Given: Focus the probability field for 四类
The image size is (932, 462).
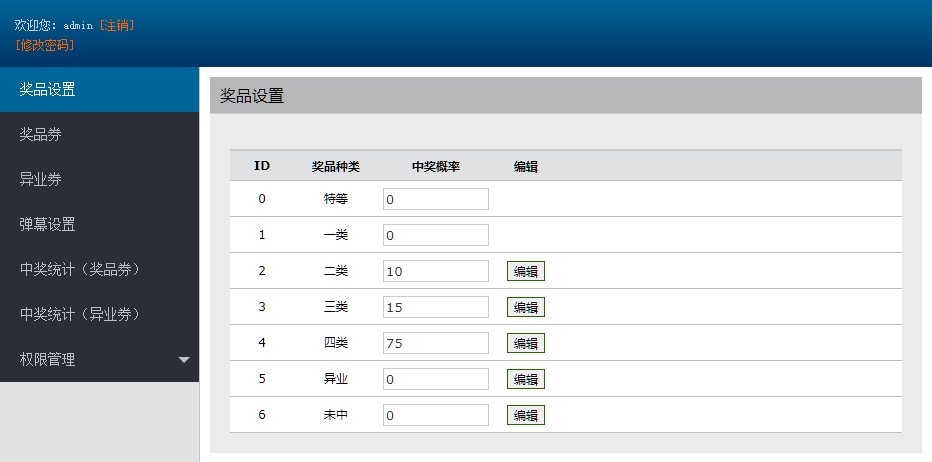Looking at the screenshot, I should (436, 343).
